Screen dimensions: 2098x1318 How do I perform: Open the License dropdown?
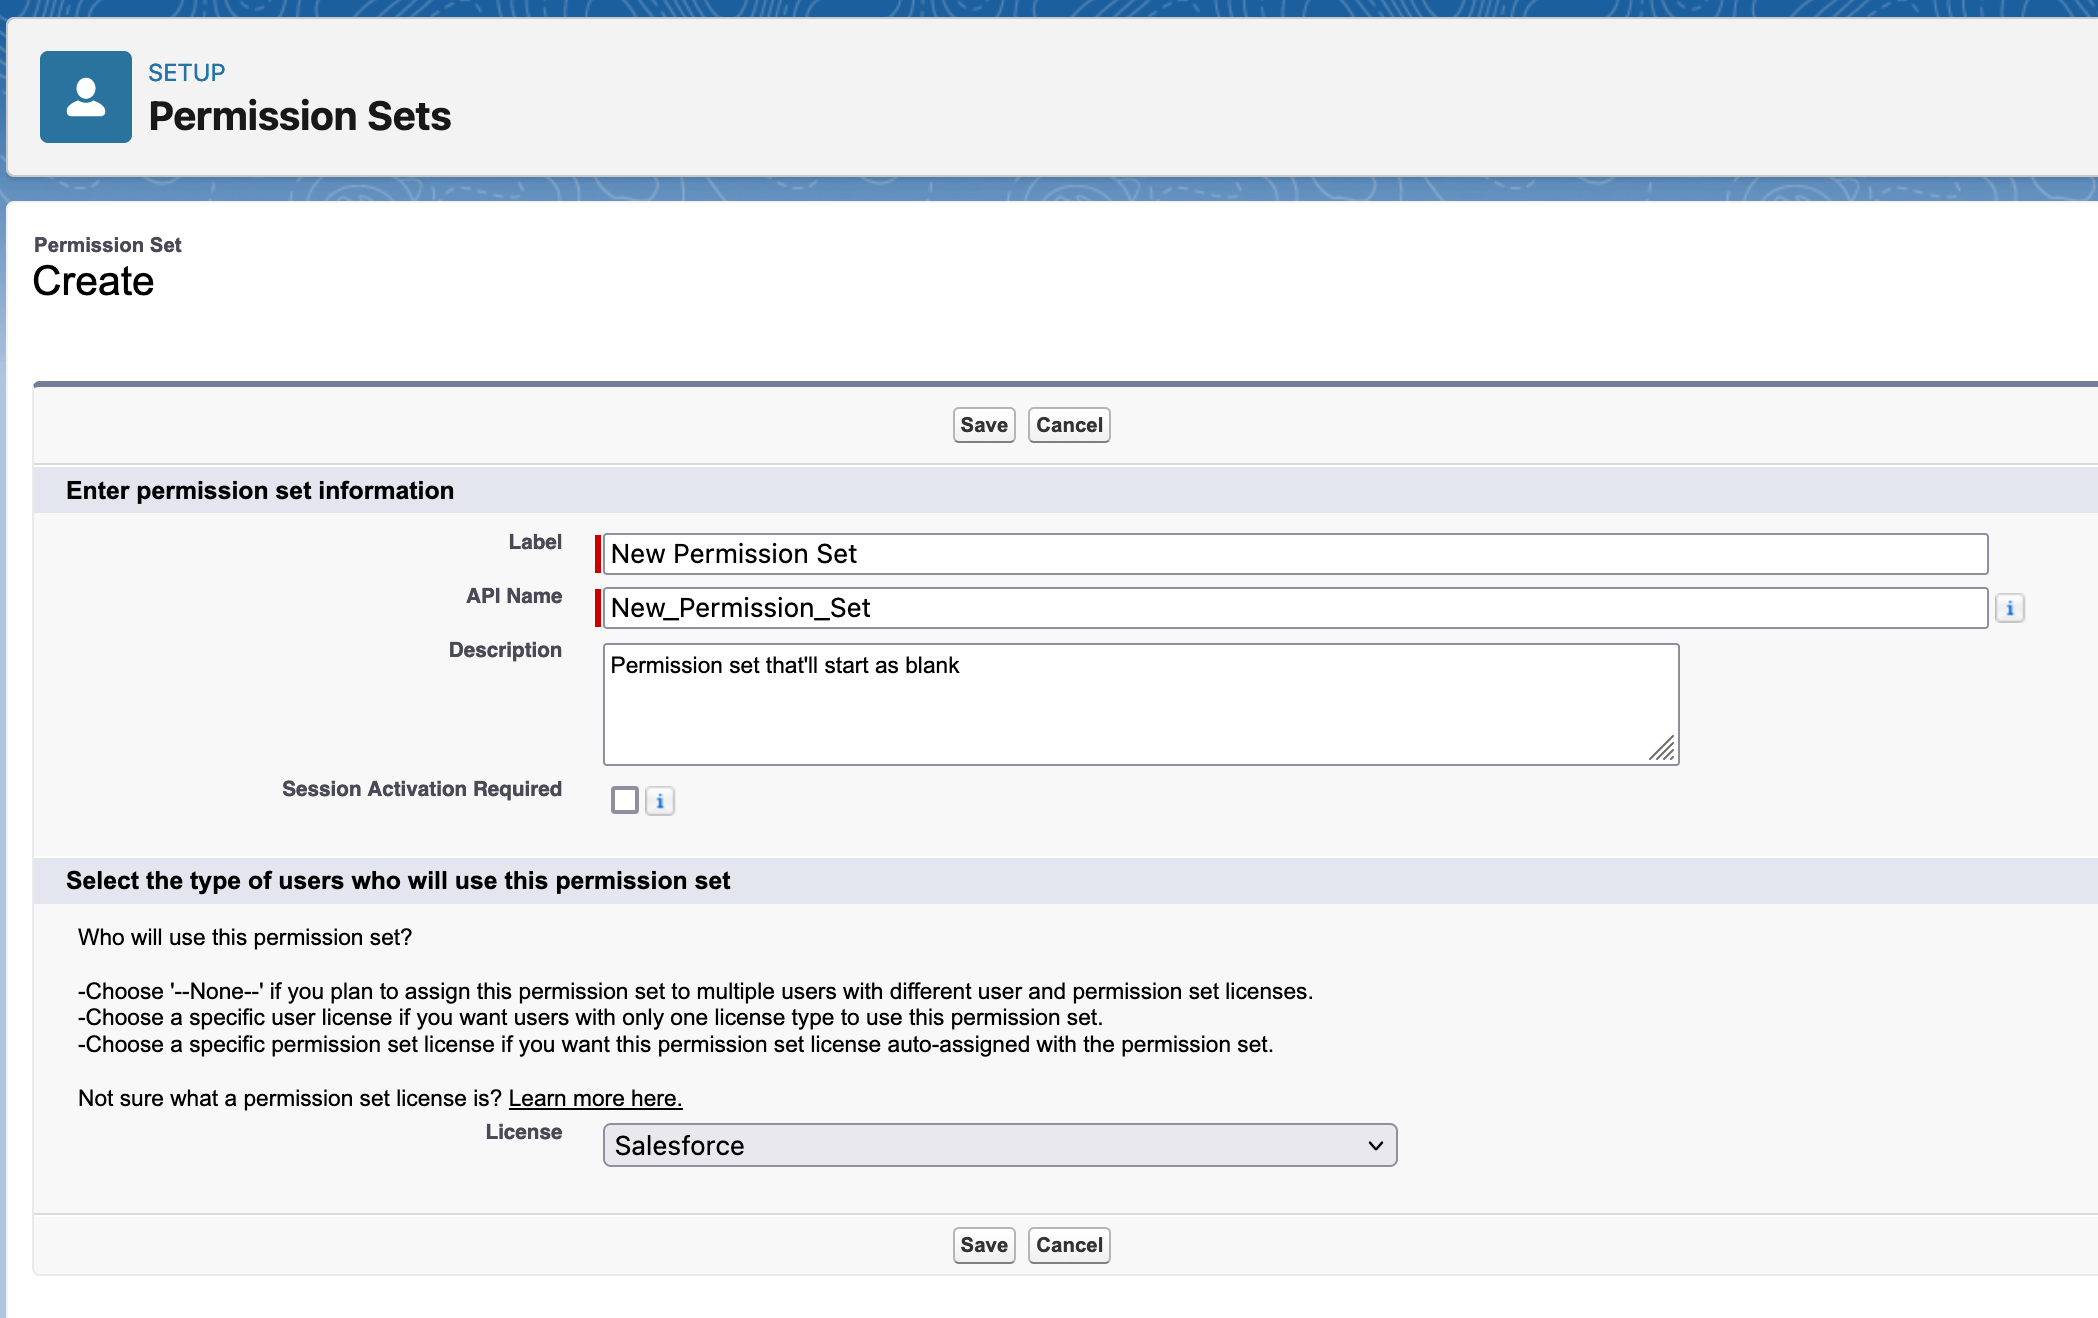pos(998,1145)
